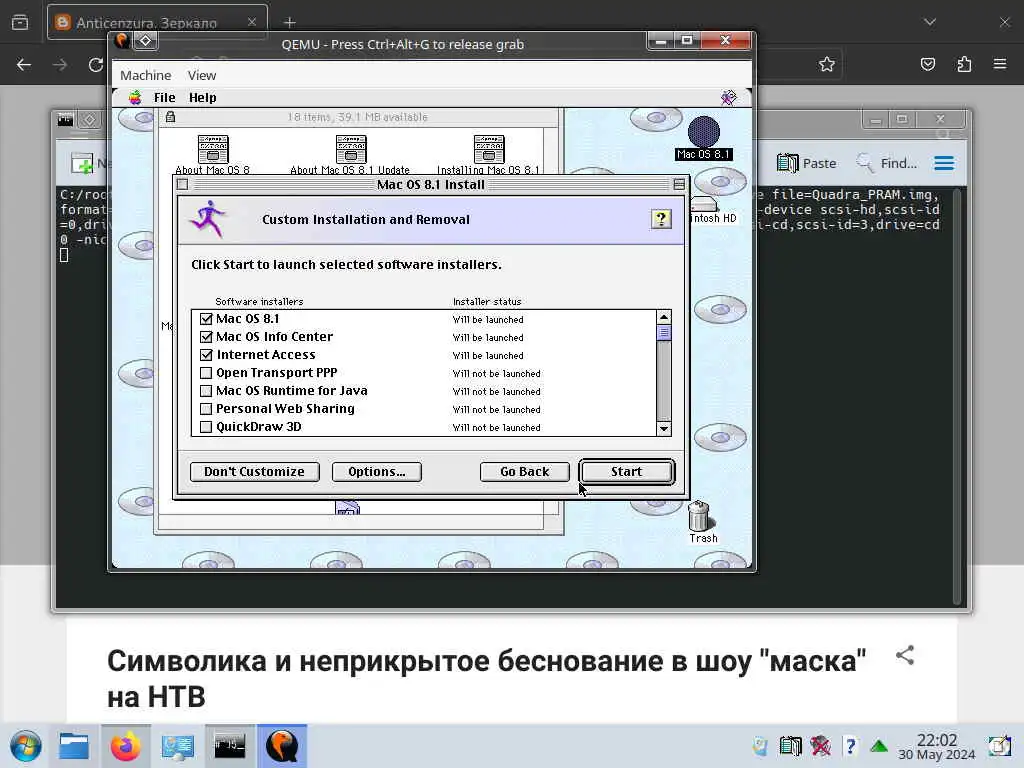Image resolution: width=1024 pixels, height=768 pixels.
Task: Click the tray question mark help icon
Action: (x=850, y=746)
